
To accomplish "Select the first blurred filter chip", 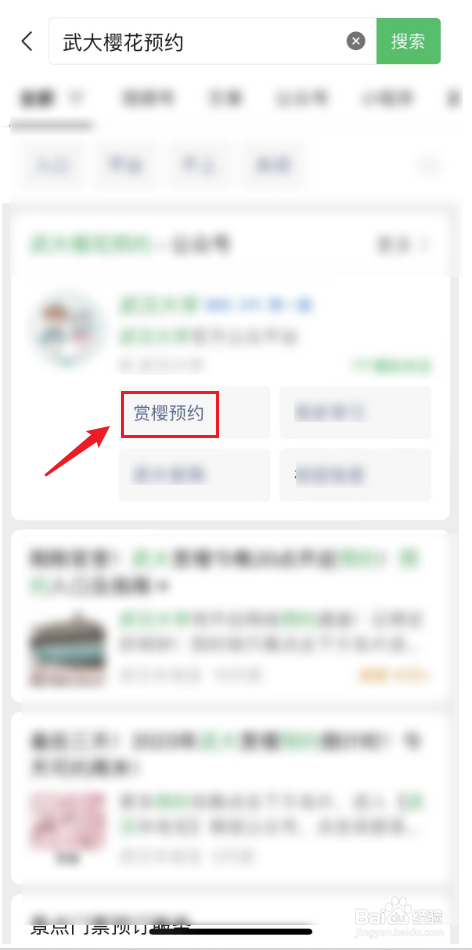I will [52, 164].
